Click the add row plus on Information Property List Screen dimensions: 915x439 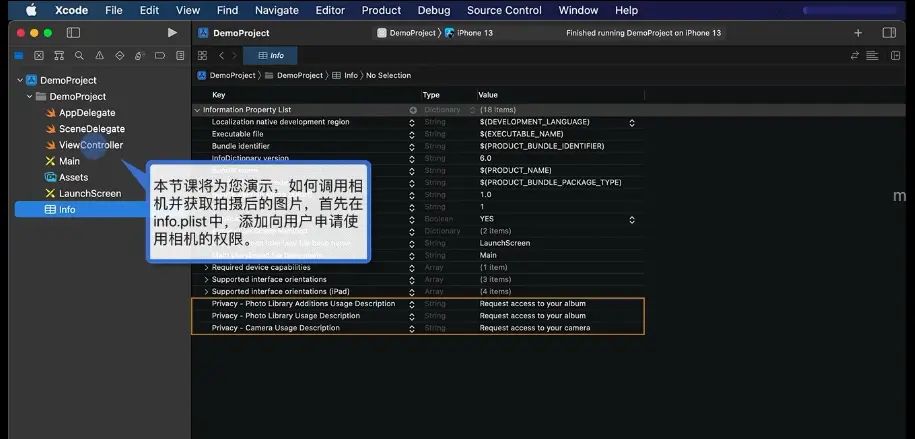tap(413, 110)
